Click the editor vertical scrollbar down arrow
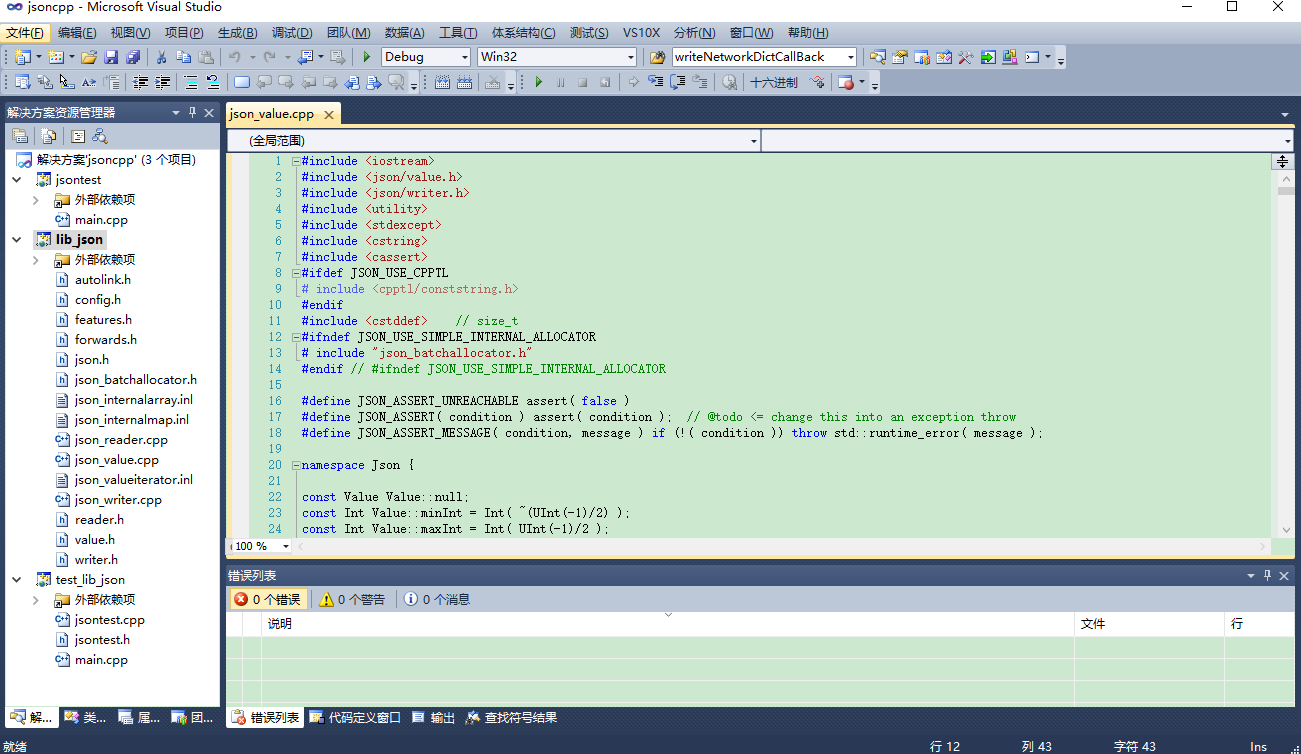Viewport: 1301px width, 754px height. coord(1286,530)
